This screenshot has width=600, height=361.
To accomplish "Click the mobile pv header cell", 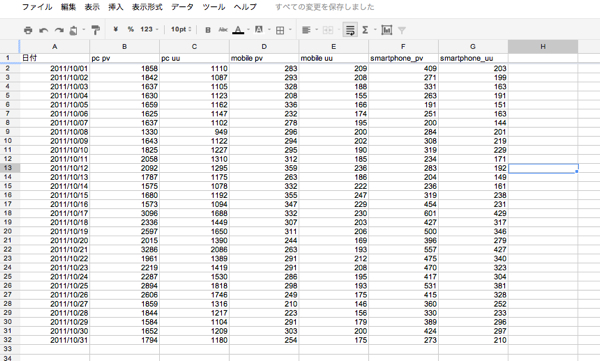I will pos(264,58).
